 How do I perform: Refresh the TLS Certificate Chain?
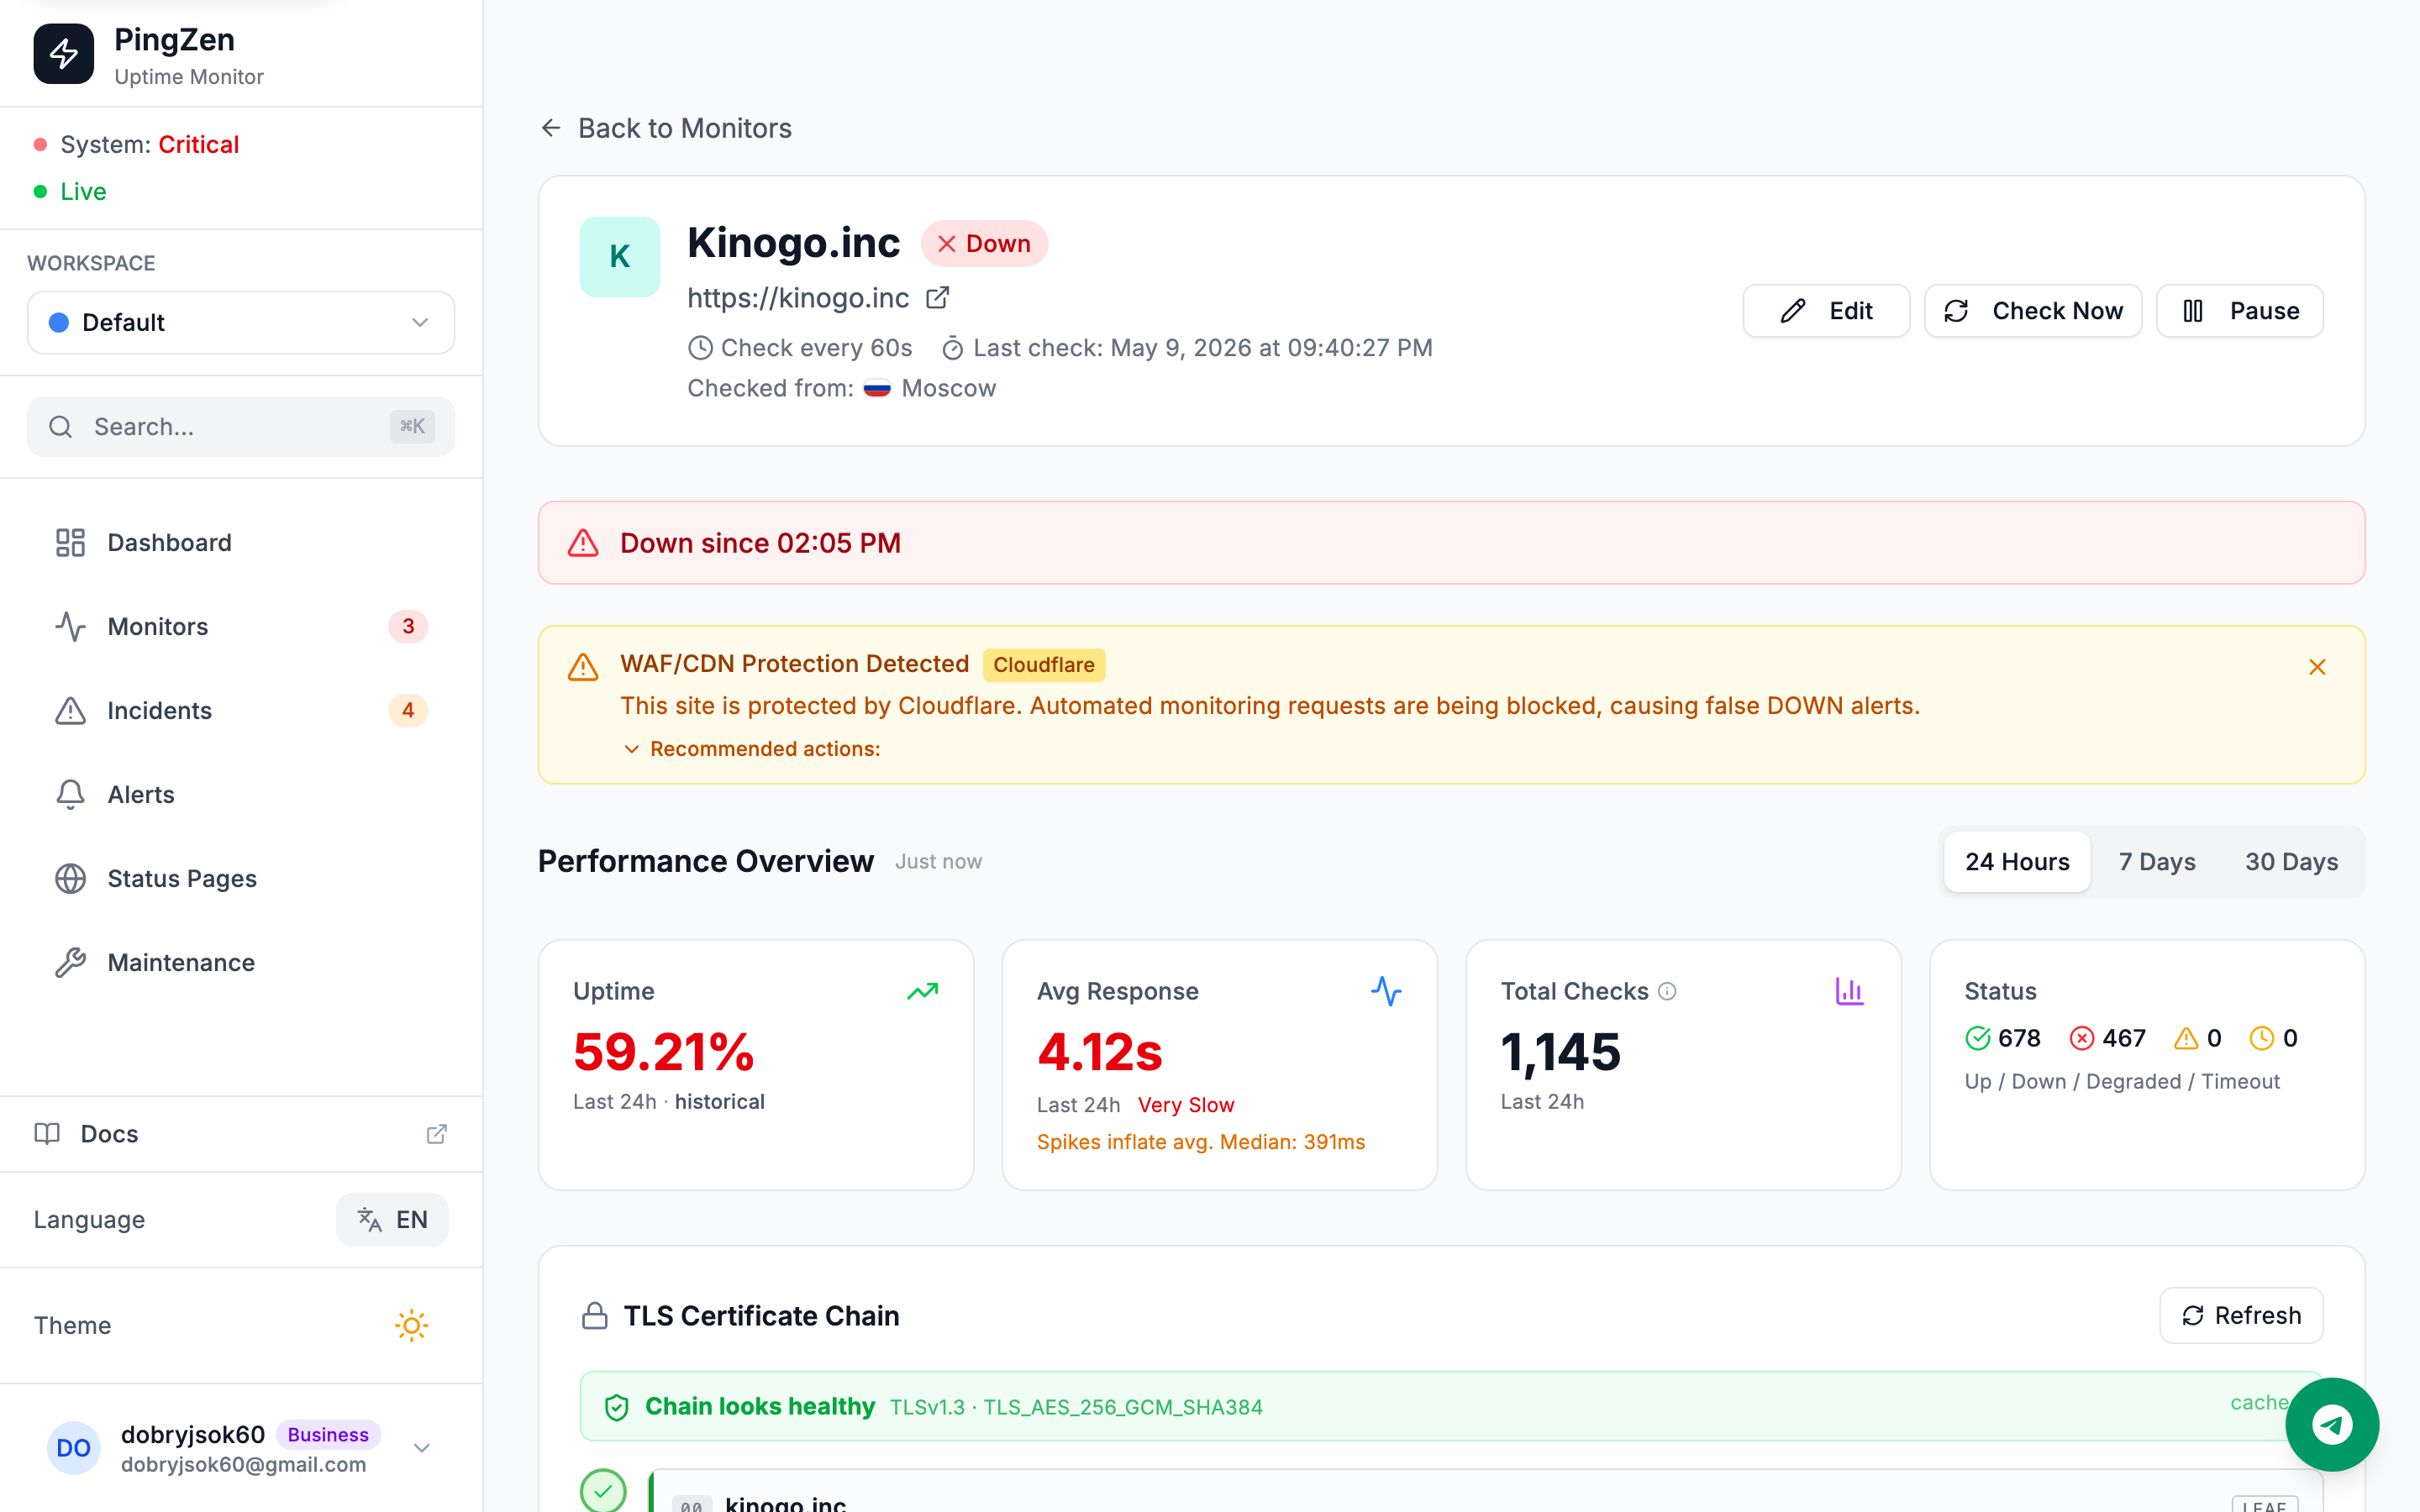pos(2241,1315)
